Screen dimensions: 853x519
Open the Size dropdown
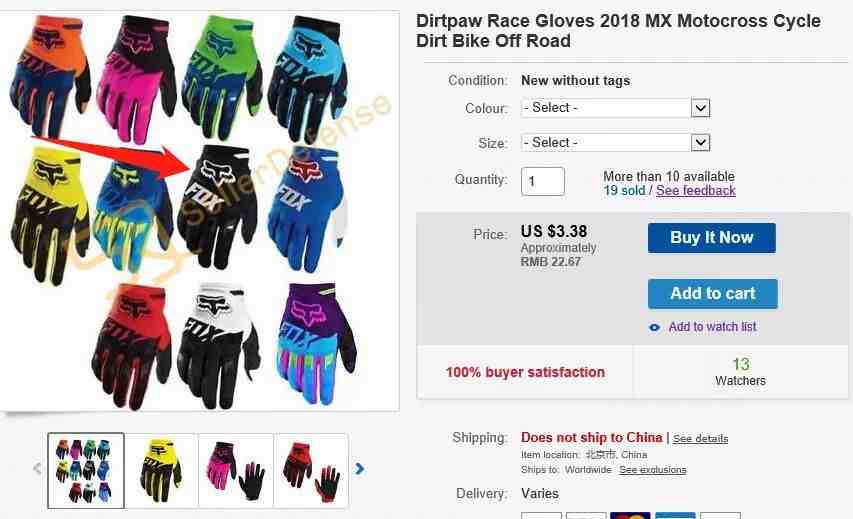pos(615,143)
